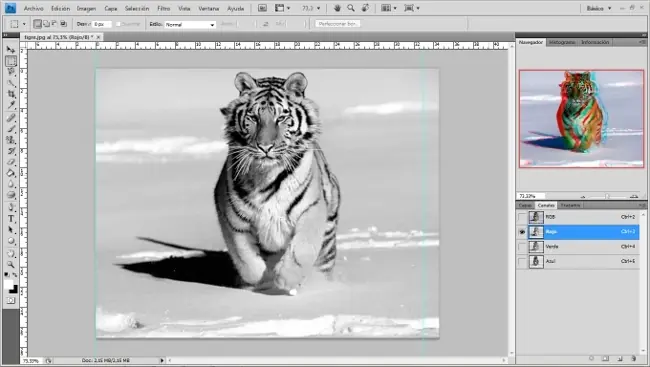Select the Lasso tool

pos(11,72)
